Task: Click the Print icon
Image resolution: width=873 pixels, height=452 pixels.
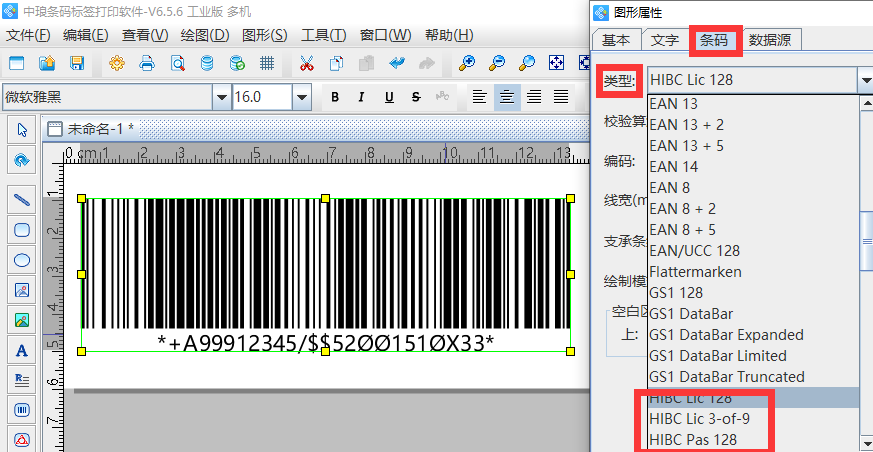Action: click(147, 63)
